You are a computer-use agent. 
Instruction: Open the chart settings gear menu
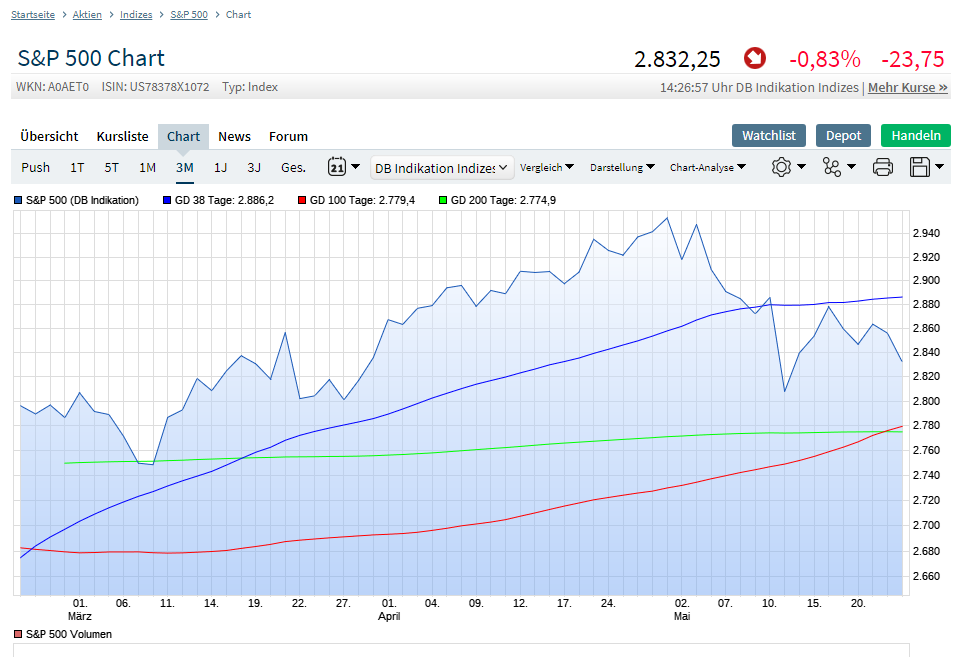click(x=781, y=167)
